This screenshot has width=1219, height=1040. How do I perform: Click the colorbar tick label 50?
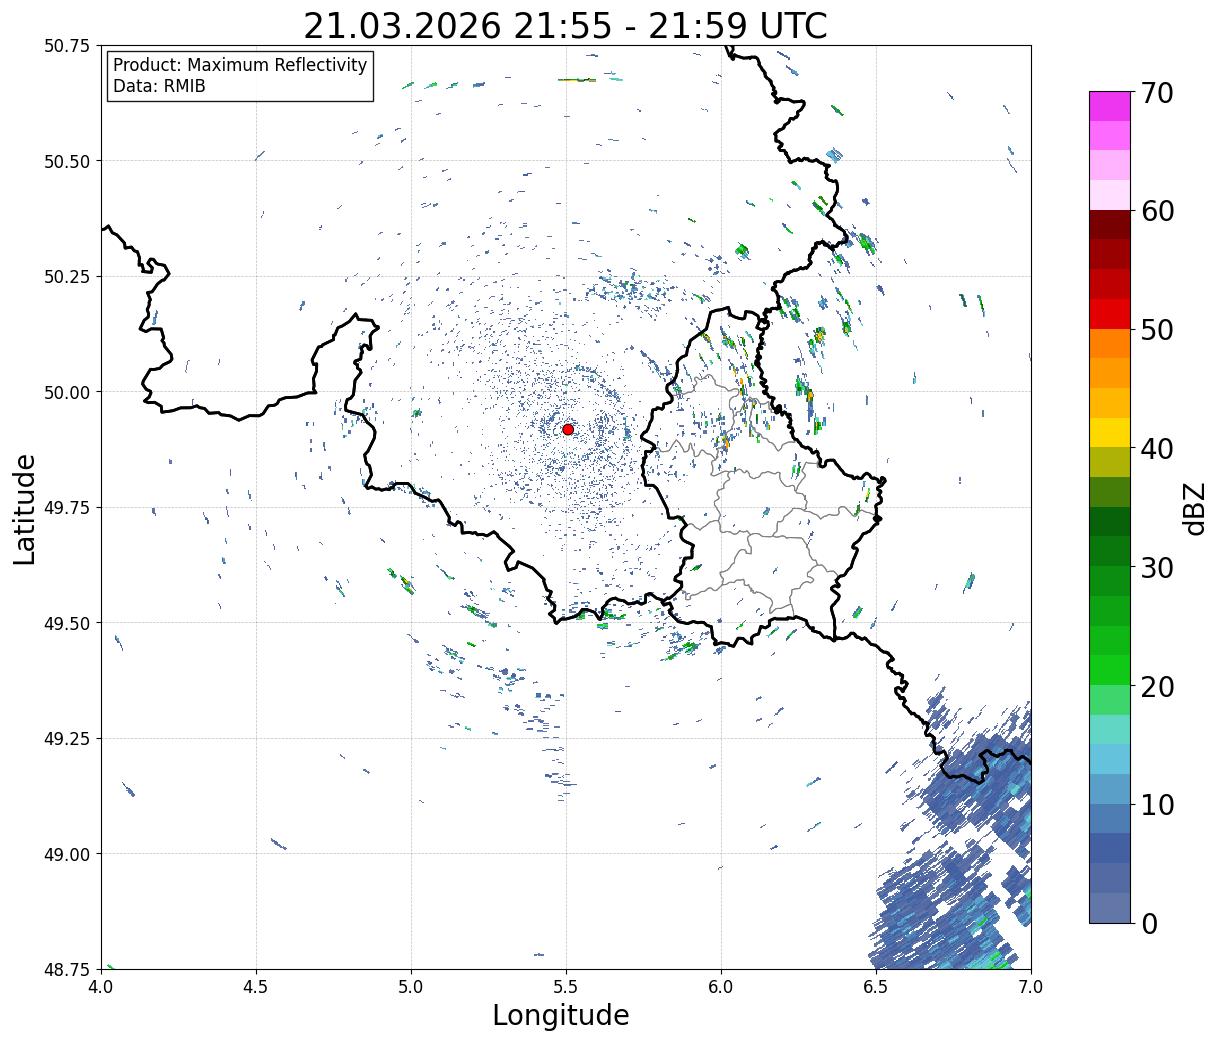(1157, 330)
